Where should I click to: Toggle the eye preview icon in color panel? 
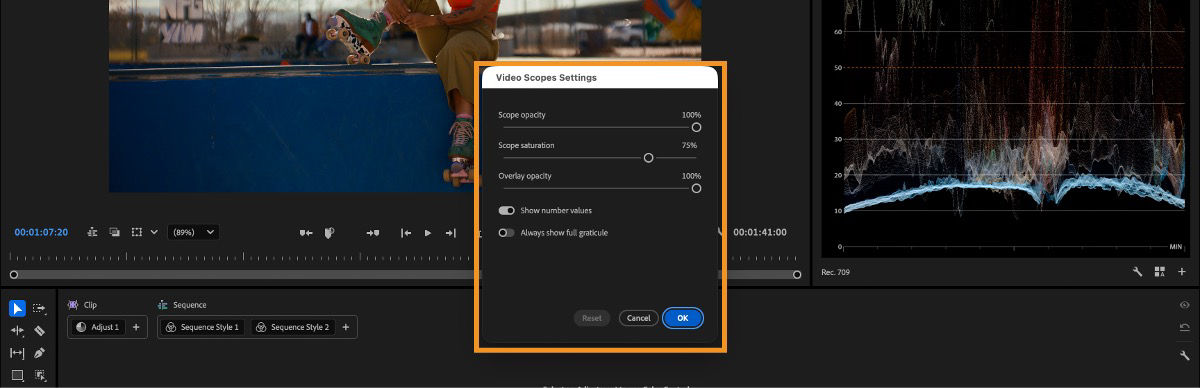point(1184,305)
